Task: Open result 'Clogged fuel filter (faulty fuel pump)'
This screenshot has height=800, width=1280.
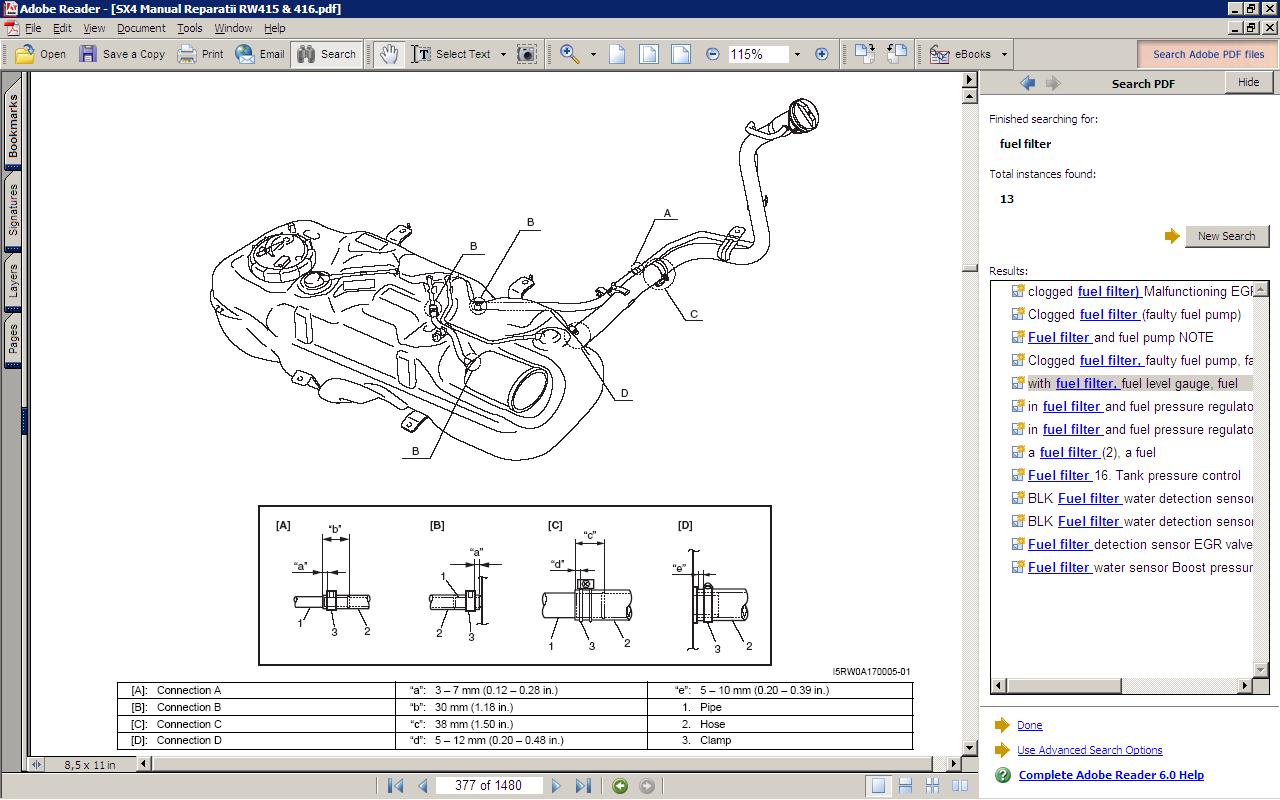Action: coord(1134,314)
